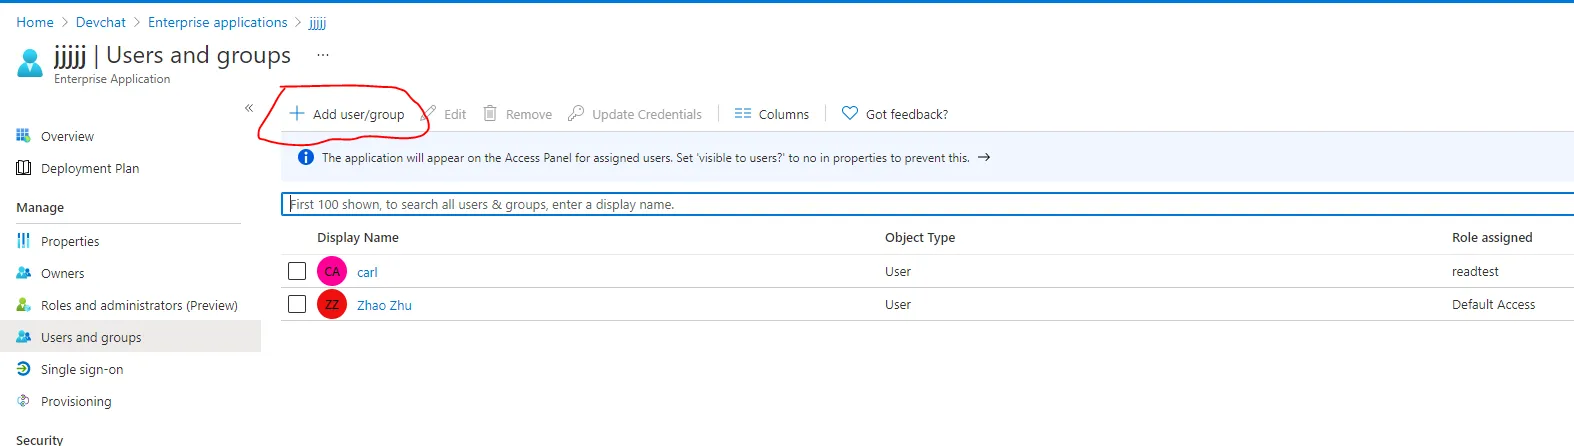The image size is (1574, 446).
Task: Click the Add user/group plus icon
Action: (297, 114)
